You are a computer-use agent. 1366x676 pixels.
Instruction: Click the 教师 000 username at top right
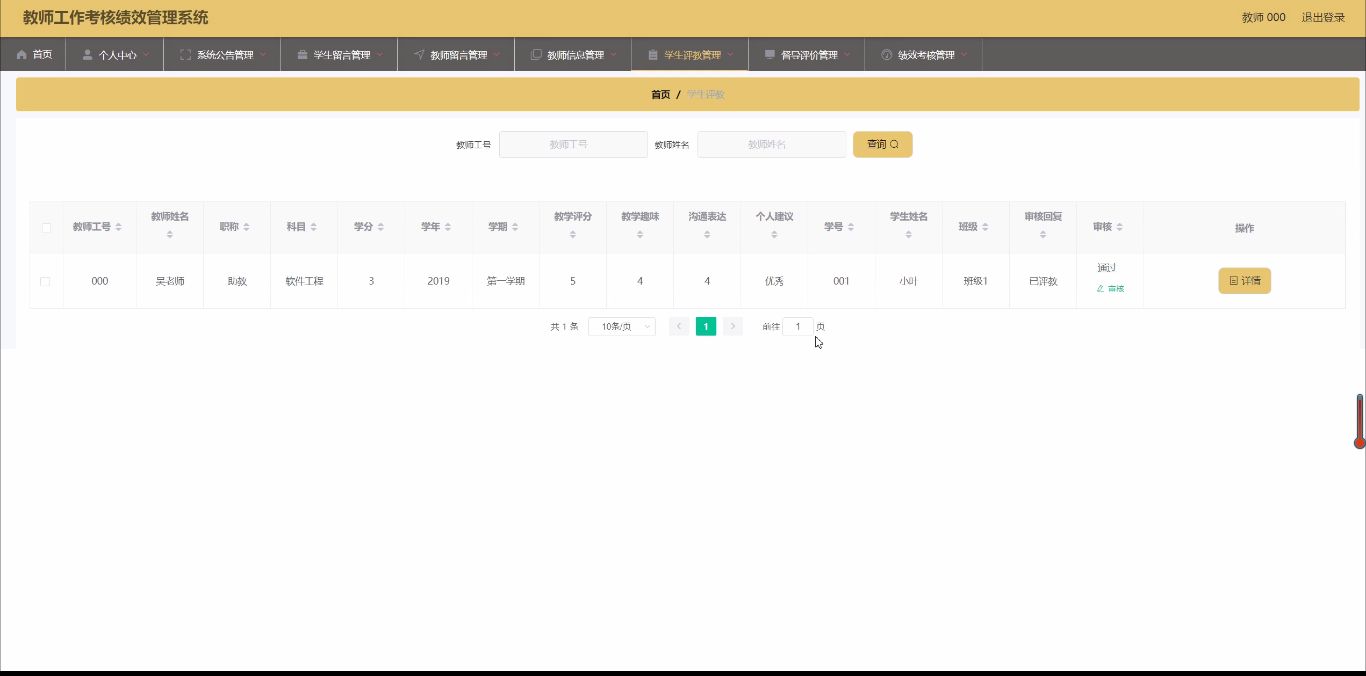tap(1263, 18)
